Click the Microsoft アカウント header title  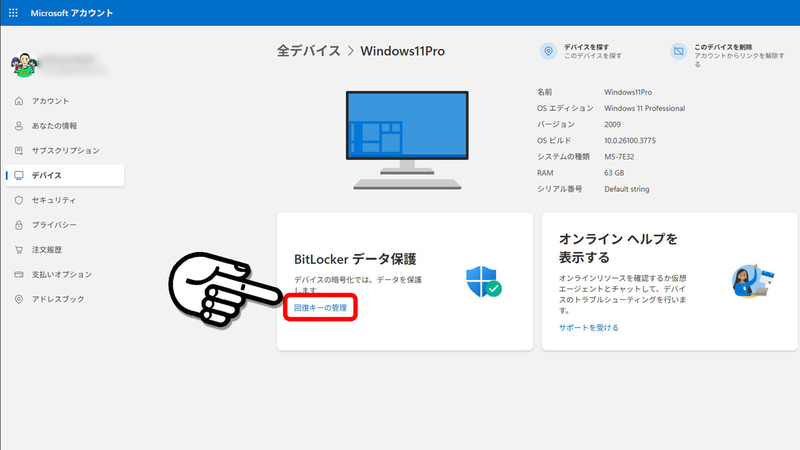coord(71,13)
